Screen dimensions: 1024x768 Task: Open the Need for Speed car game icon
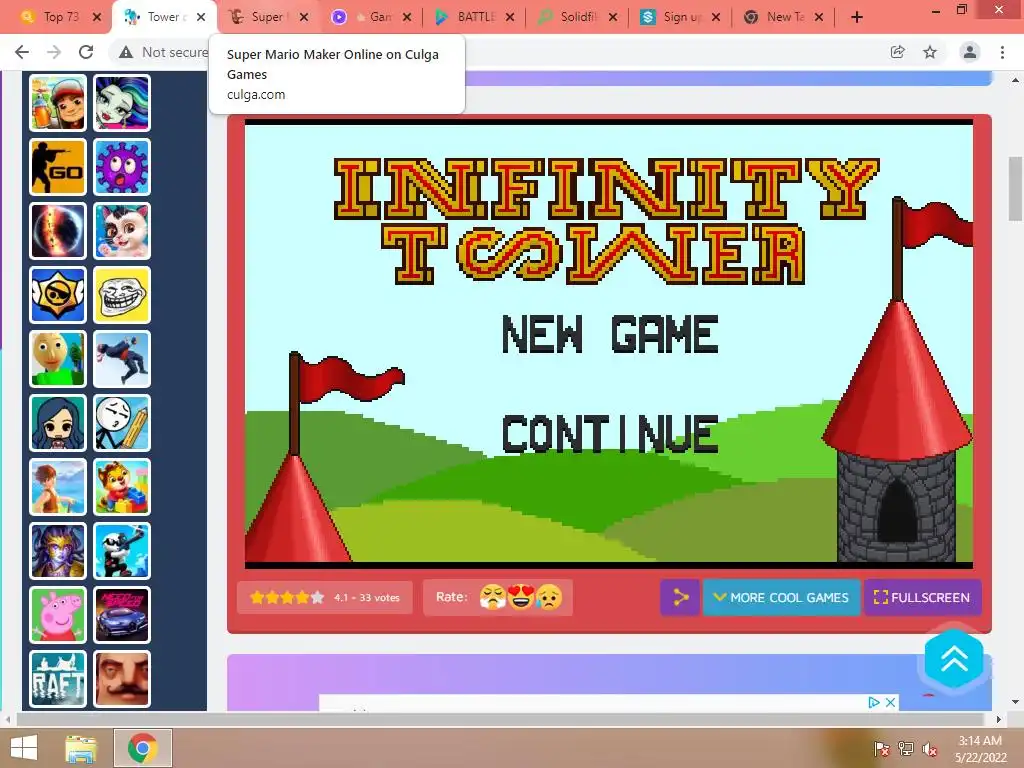tap(121, 615)
